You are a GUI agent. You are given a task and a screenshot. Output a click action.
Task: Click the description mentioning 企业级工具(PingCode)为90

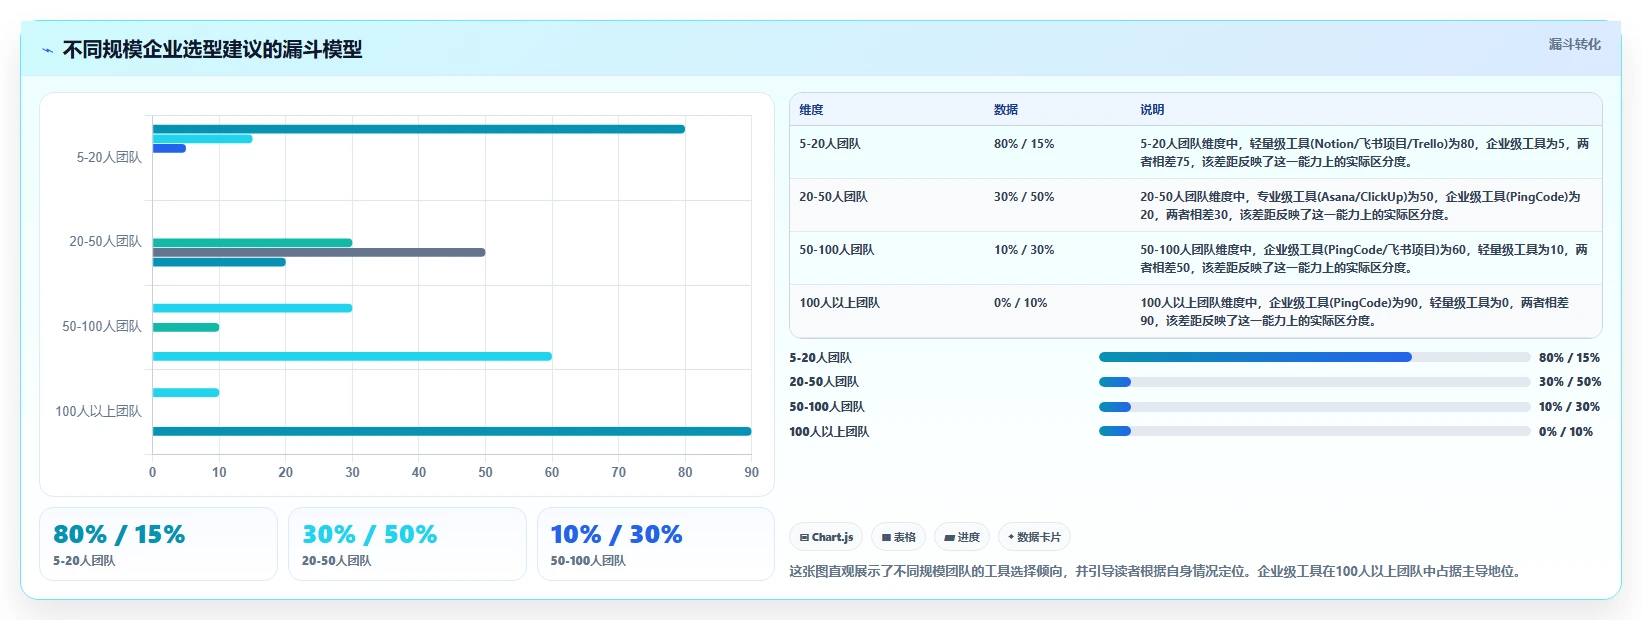1355,312
